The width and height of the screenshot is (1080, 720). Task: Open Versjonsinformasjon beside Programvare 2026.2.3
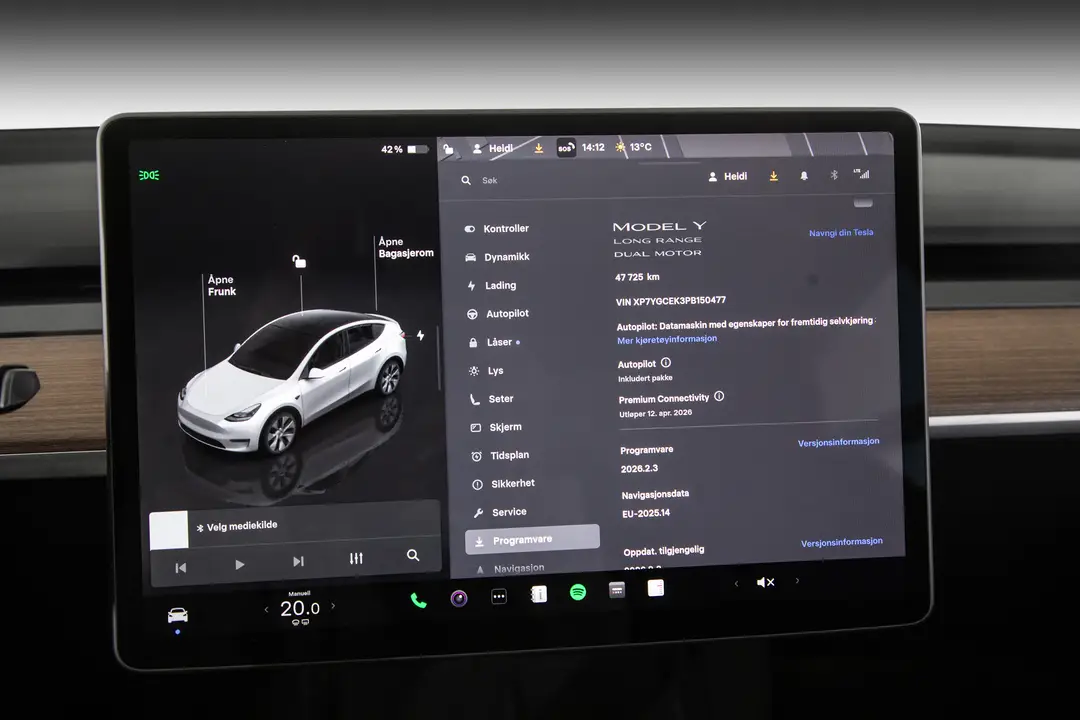click(x=838, y=442)
